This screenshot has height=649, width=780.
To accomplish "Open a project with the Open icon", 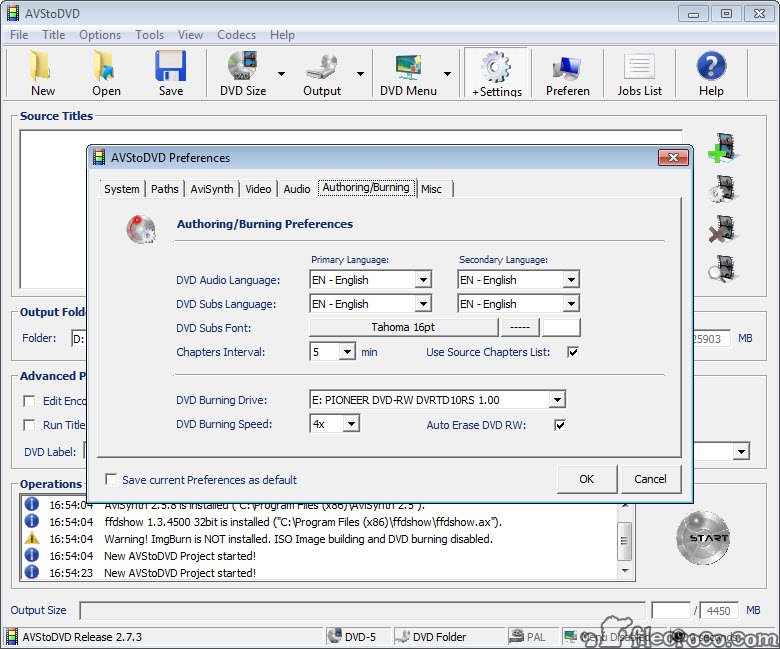I will pyautogui.click(x=104, y=66).
